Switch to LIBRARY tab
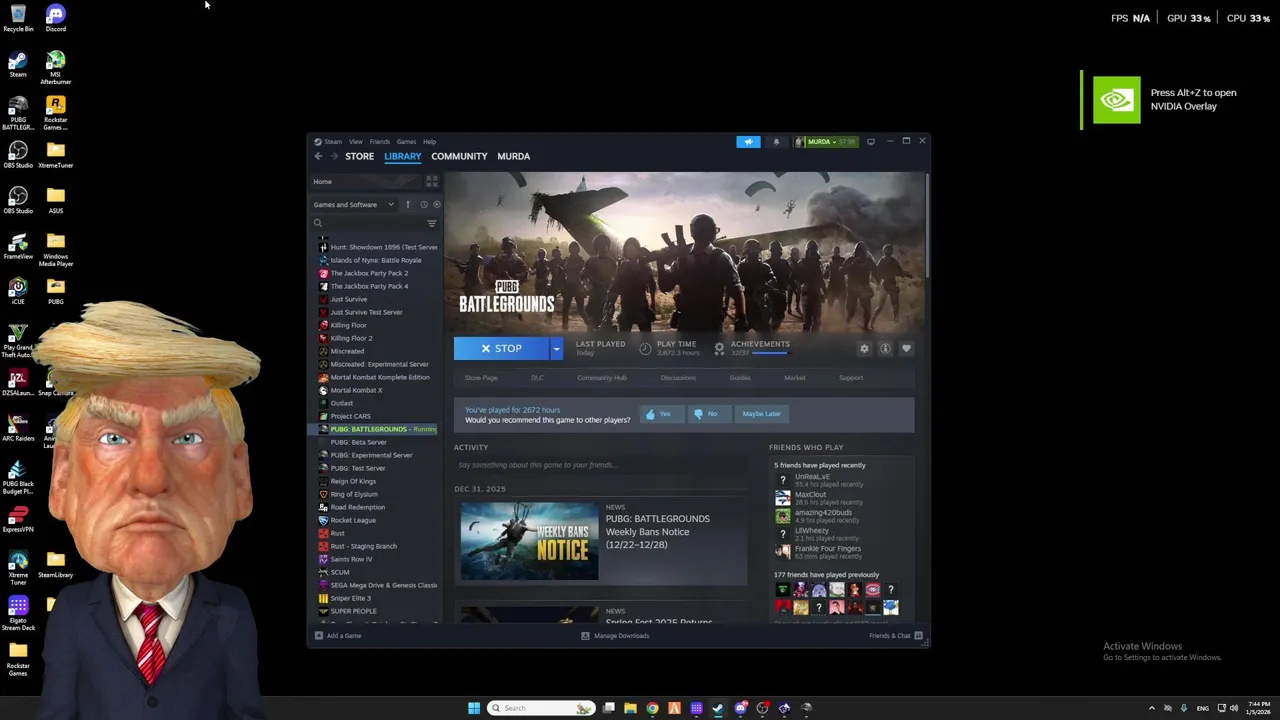This screenshot has height=720, width=1280. tap(402, 156)
